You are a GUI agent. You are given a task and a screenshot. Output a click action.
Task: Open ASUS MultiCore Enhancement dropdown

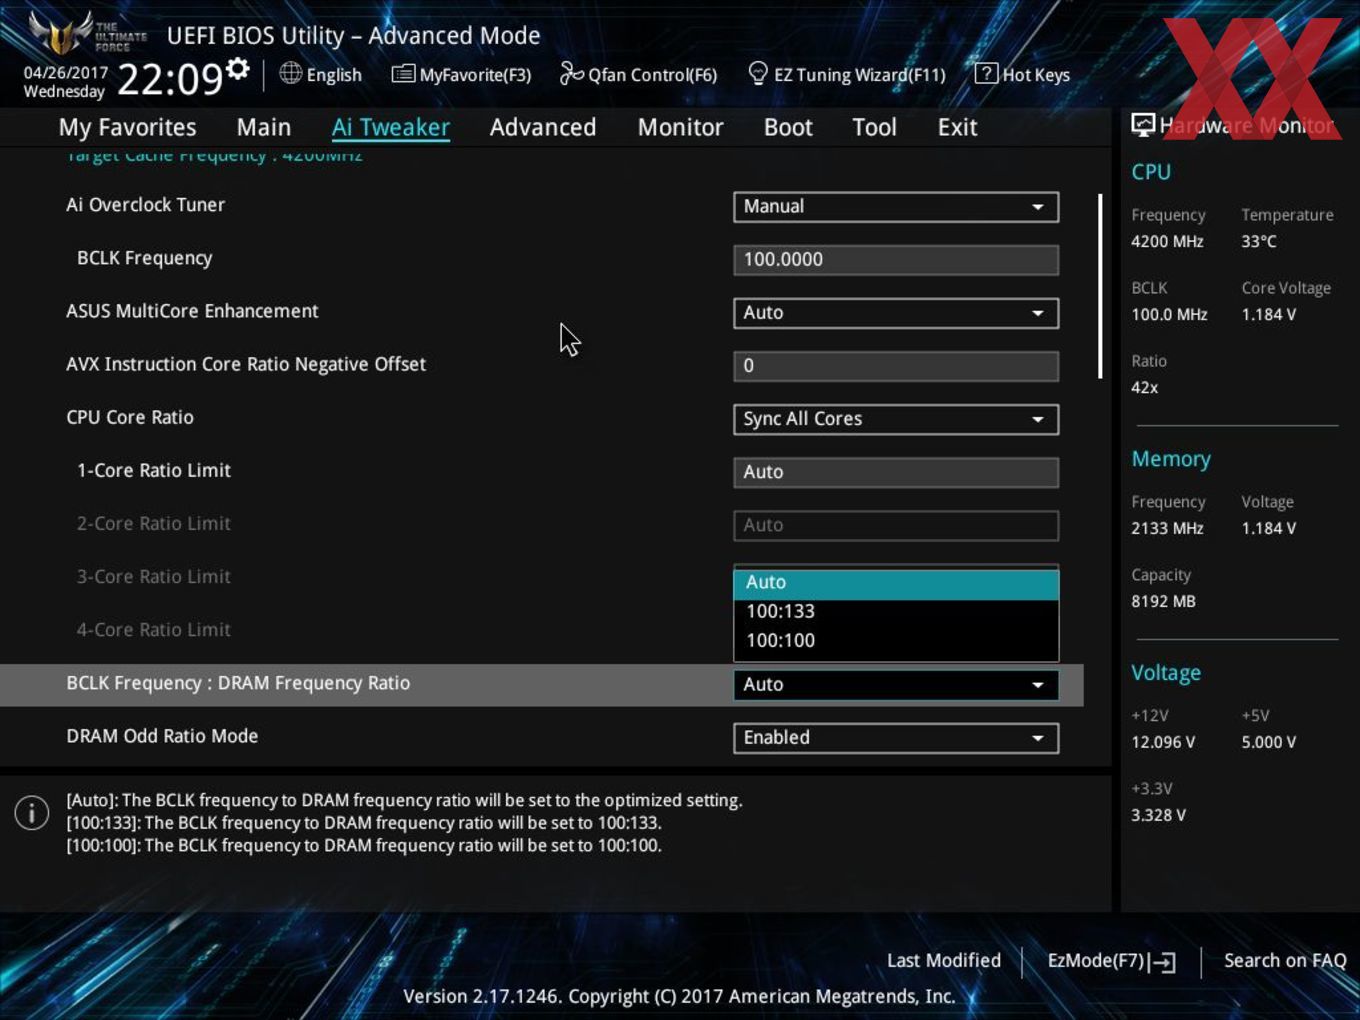click(896, 313)
